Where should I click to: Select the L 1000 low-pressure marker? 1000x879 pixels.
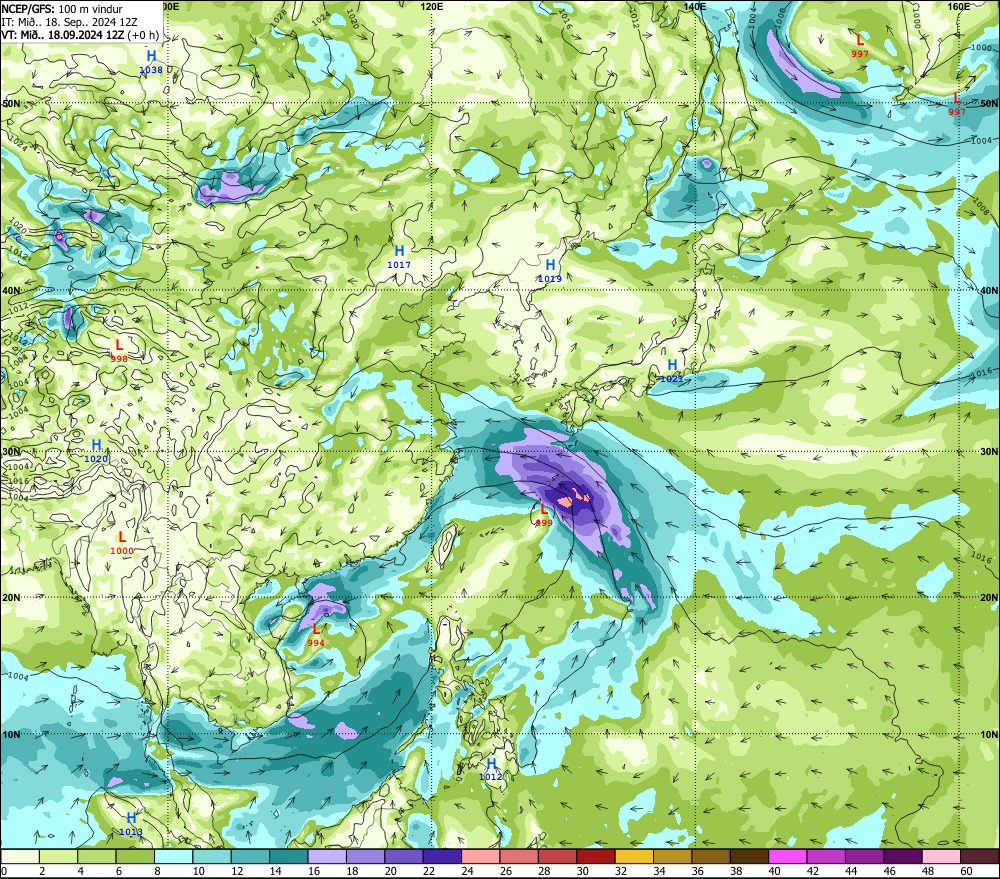pyautogui.click(x=122, y=543)
